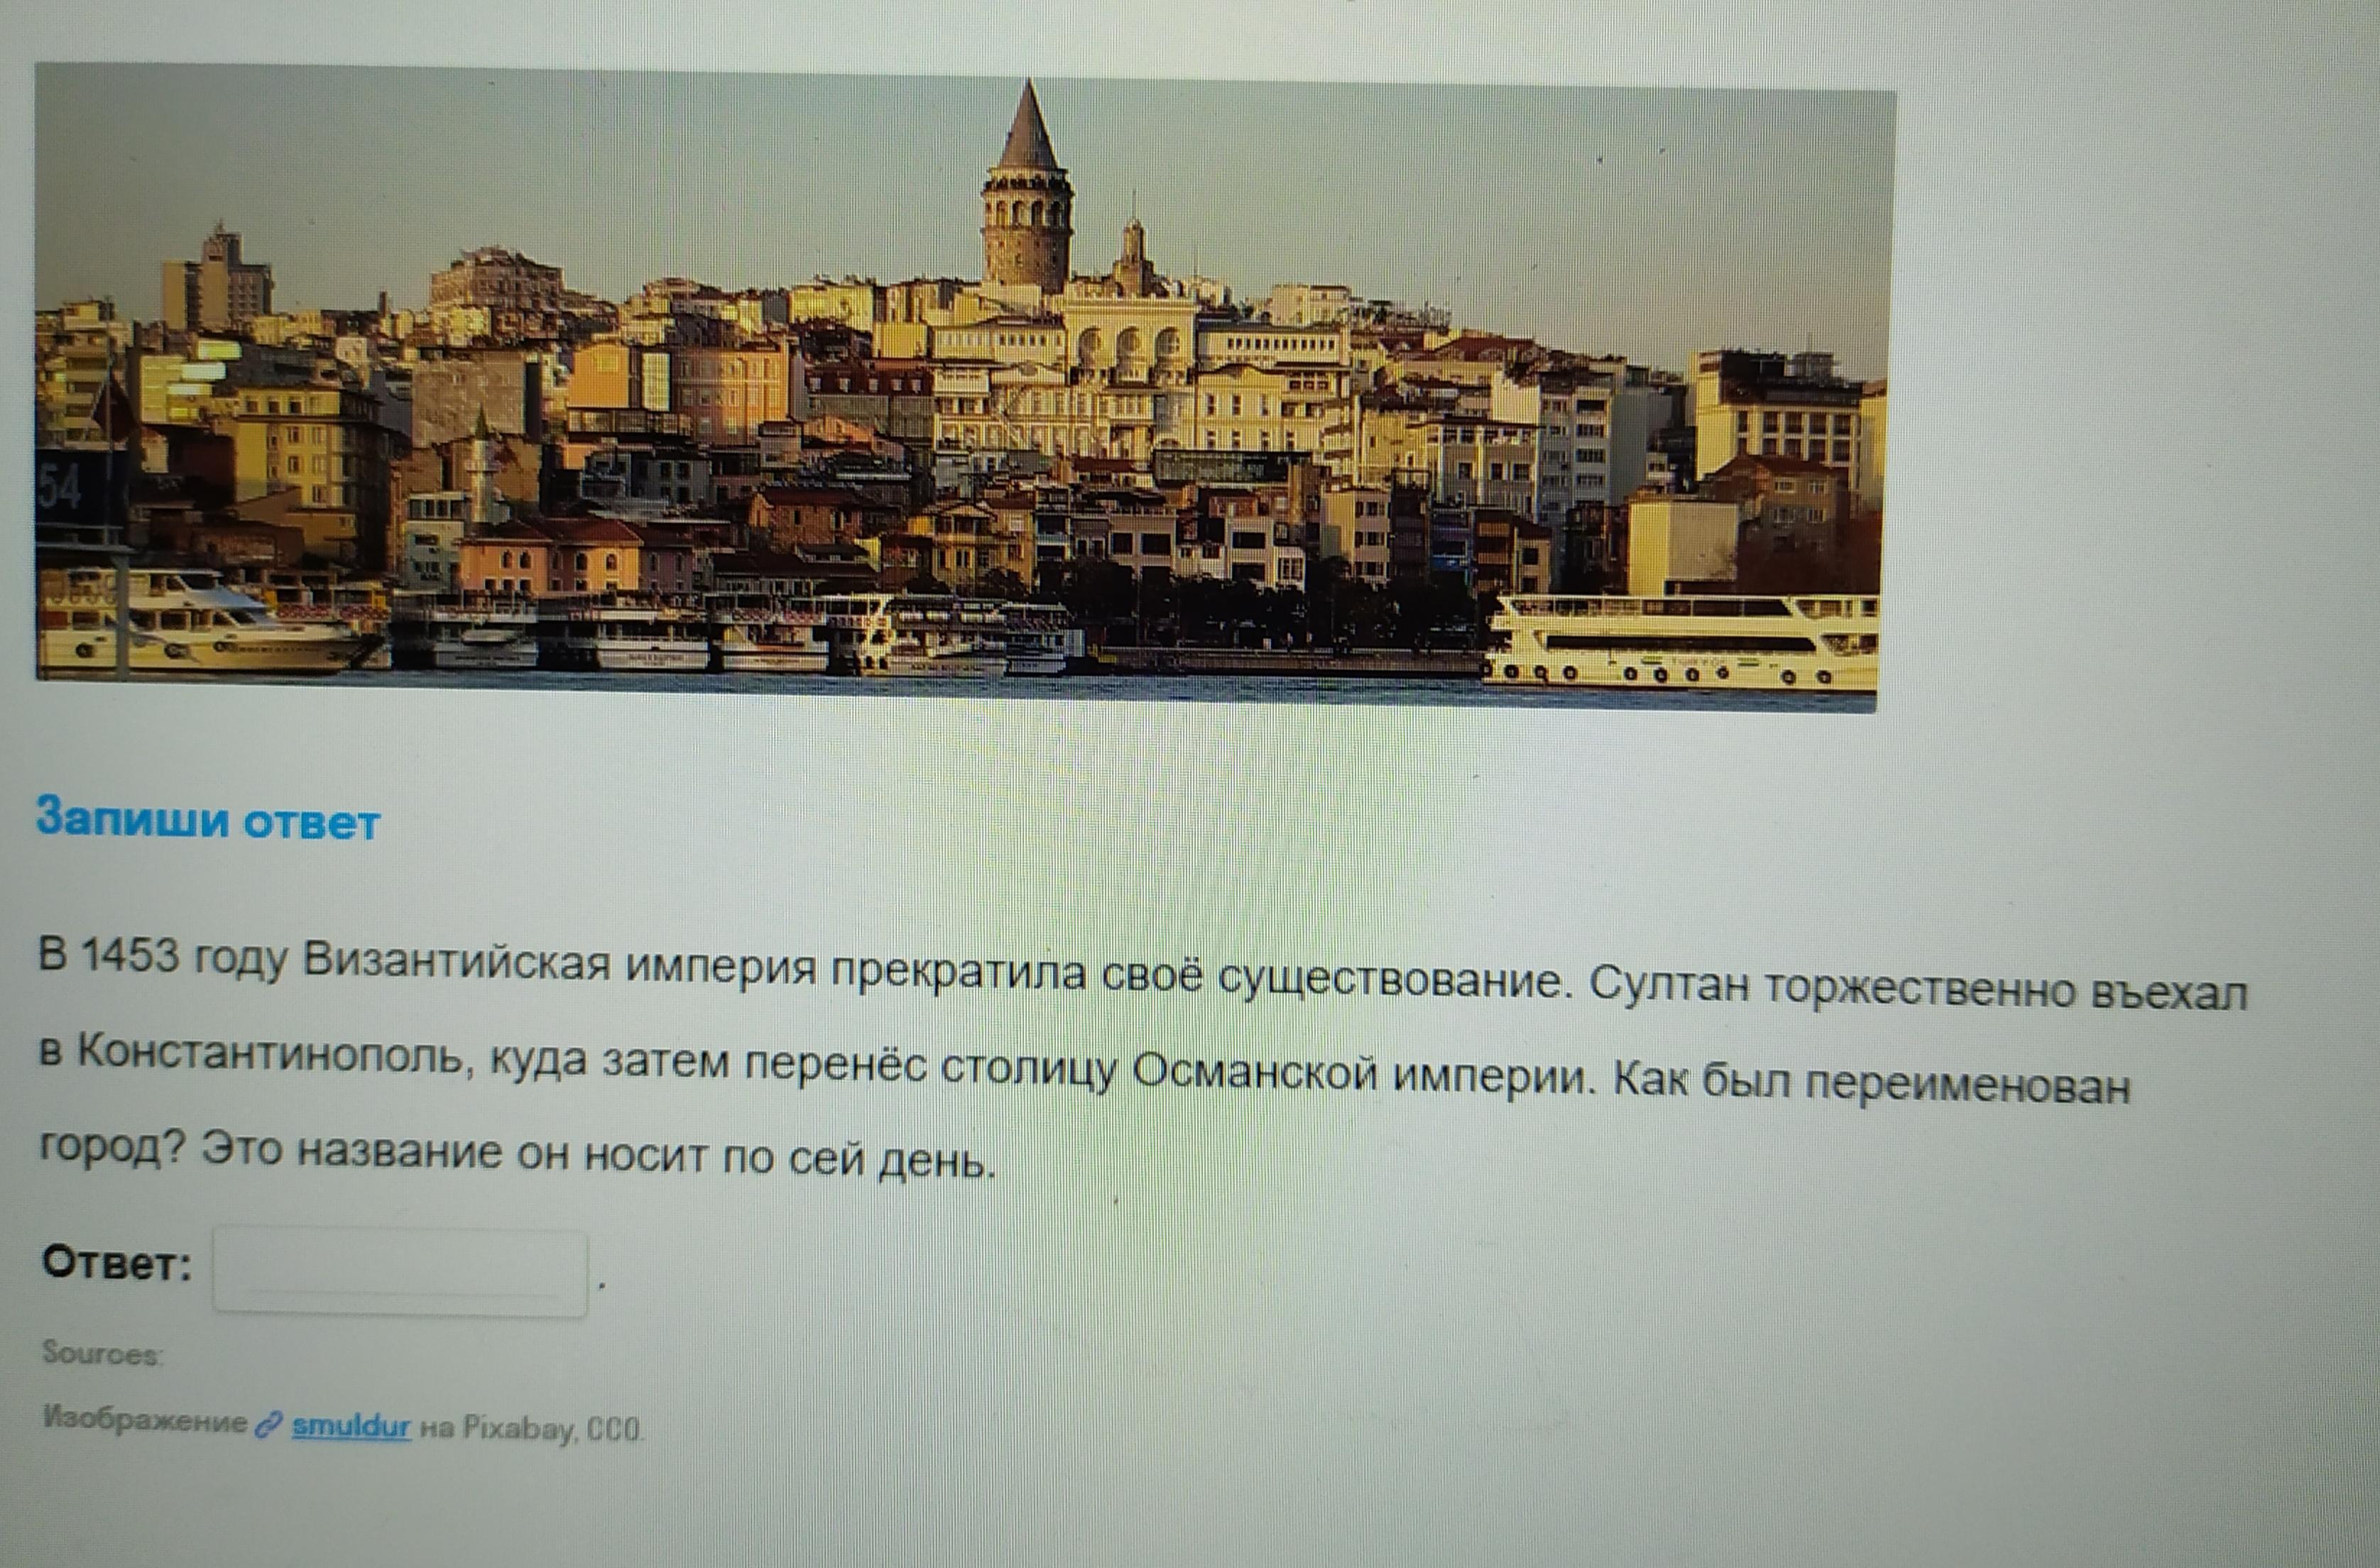Viewport: 2380px width, 1568px height.
Task: Click the 'Изображение' caption text
Action: pyautogui.click(x=145, y=1419)
